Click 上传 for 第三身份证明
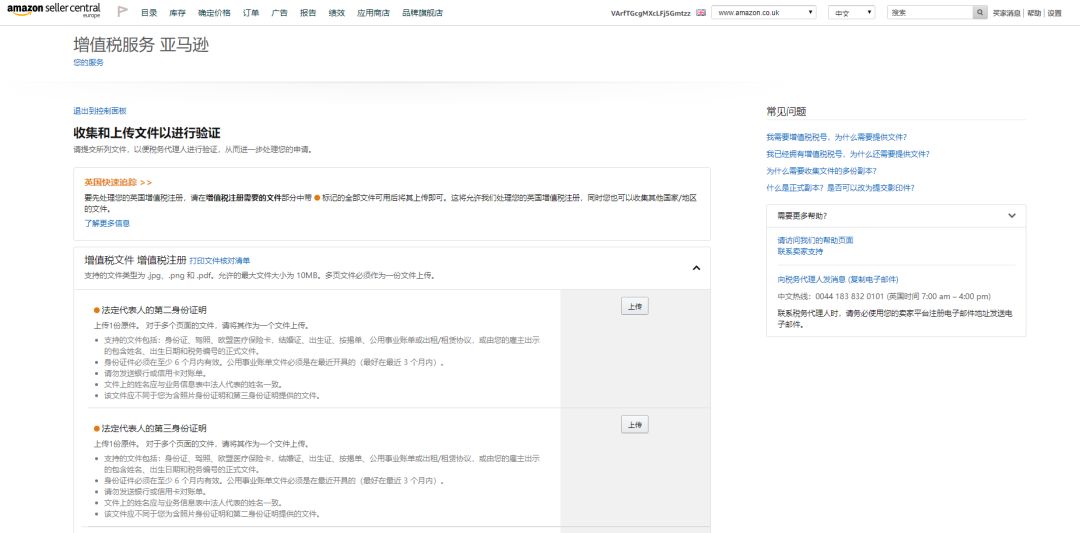Screen dimensions: 1080x533 [635, 424]
